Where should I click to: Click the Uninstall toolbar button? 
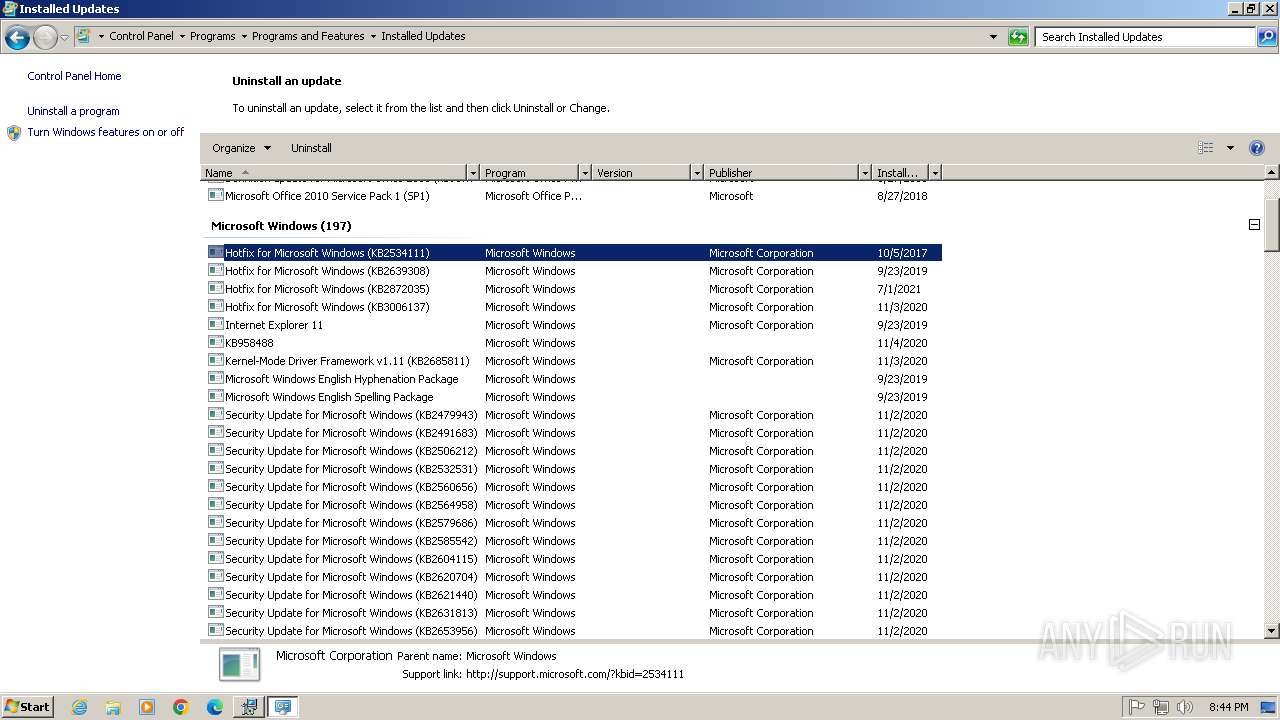311,148
